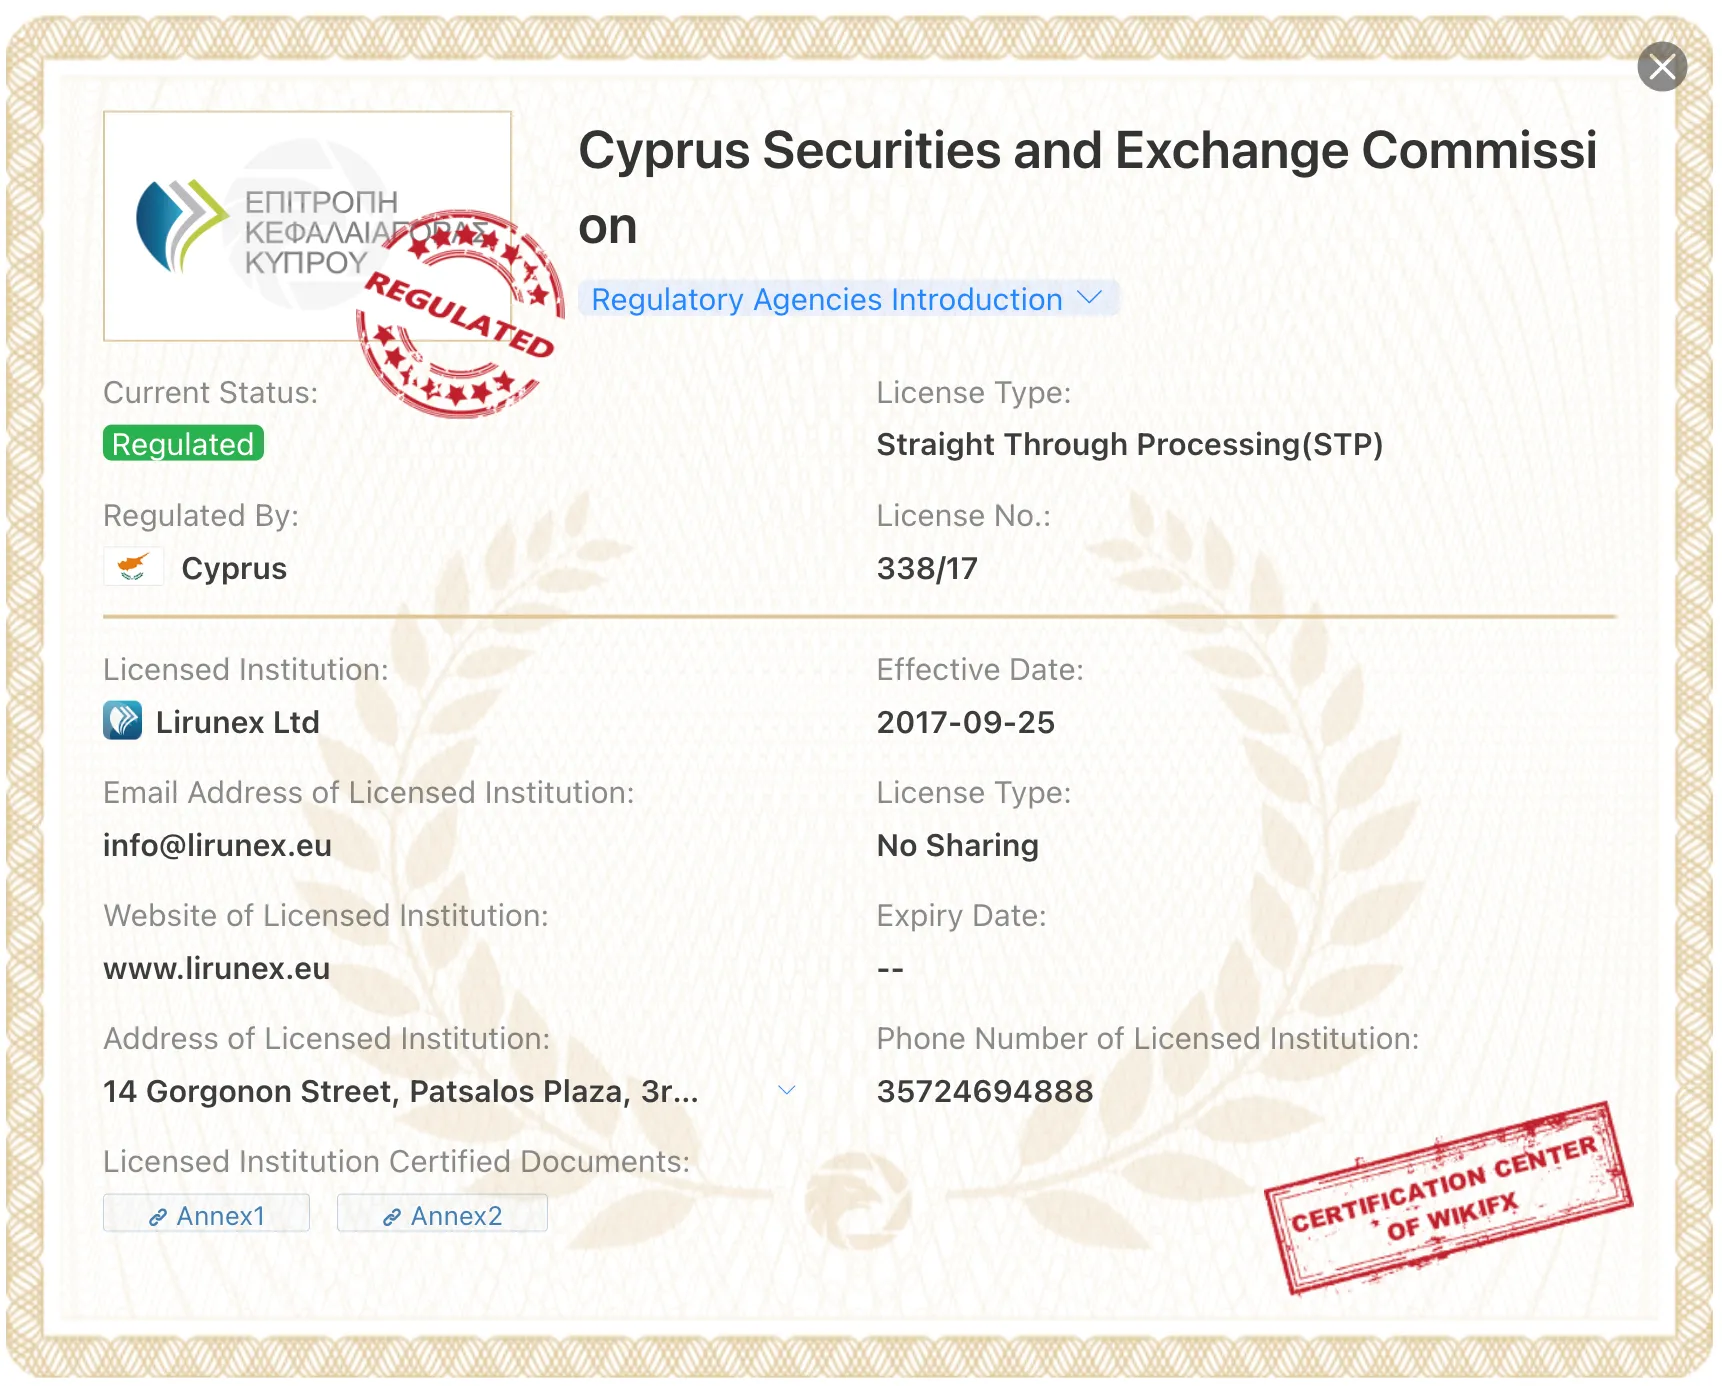Select the info@lirunex.eu email address
Viewport: 1722px width, 1386px height.
click(217, 845)
